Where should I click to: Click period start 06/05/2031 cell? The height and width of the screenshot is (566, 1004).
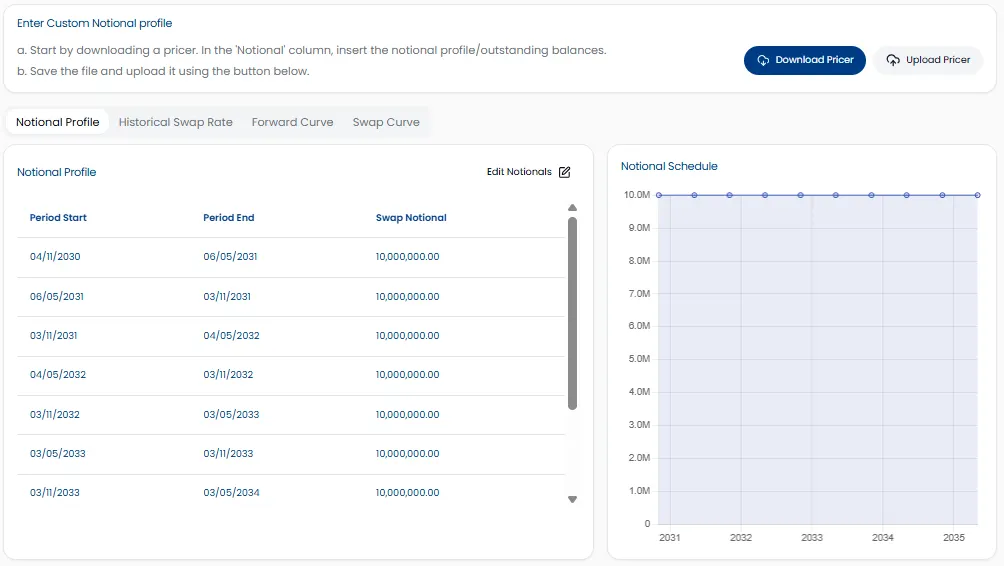56,296
